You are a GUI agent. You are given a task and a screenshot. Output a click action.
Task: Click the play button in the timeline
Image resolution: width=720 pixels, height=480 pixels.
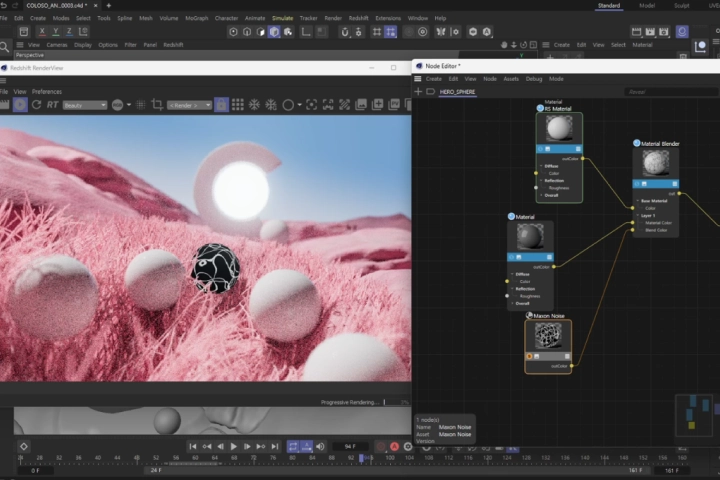pos(233,446)
